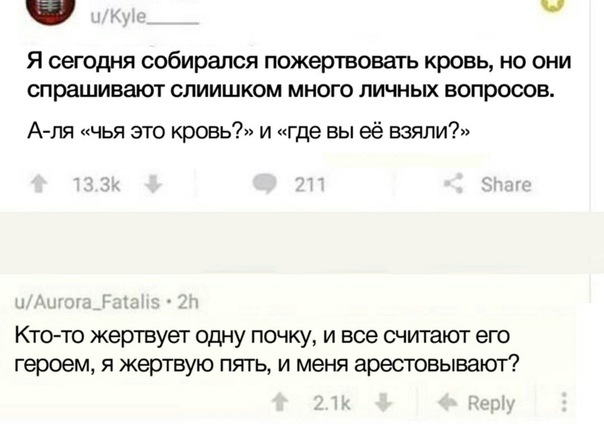
Task: Click the Share label on the post
Action: click(x=506, y=184)
